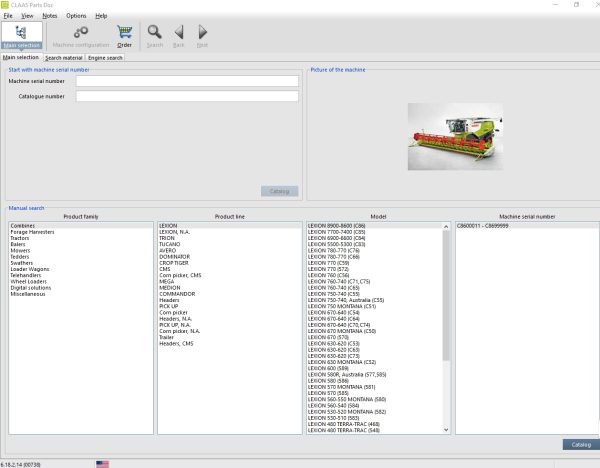Select Corn picker, CMS product line
This screenshot has width=600, height=468.
tap(230, 275)
